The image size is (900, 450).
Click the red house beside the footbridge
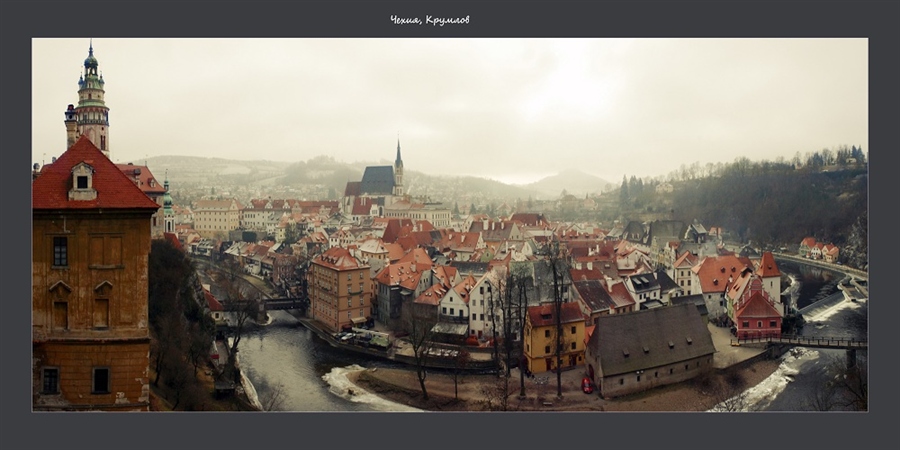pos(757,314)
